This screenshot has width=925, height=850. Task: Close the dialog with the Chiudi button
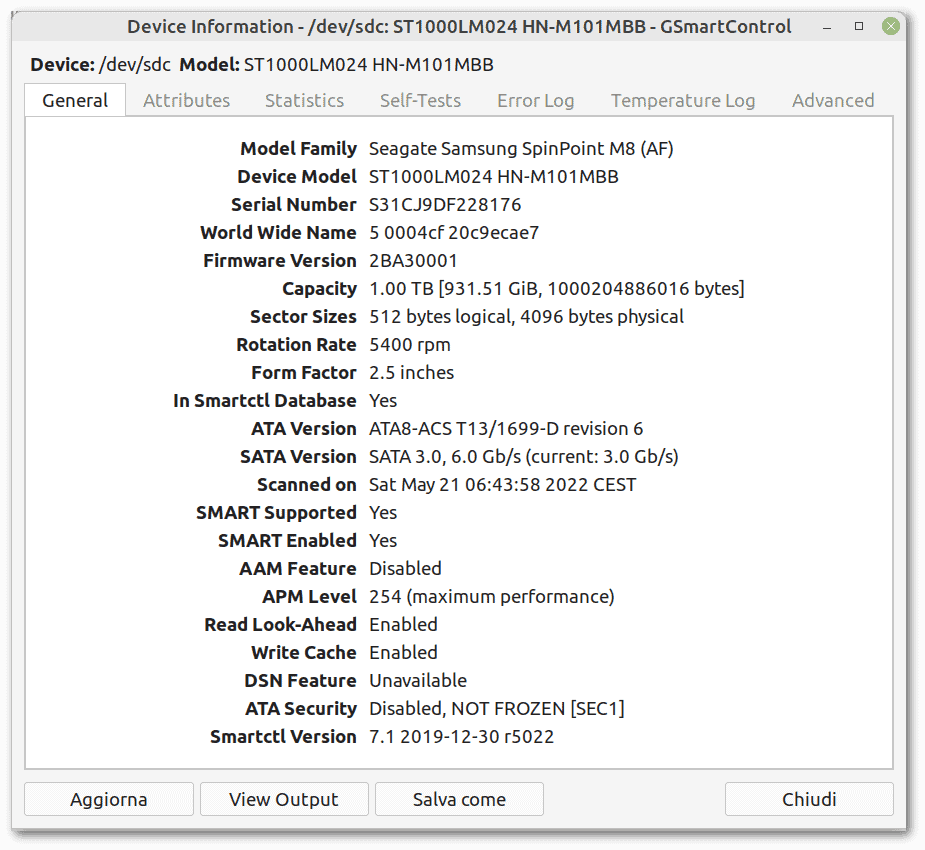(x=809, y=799)
